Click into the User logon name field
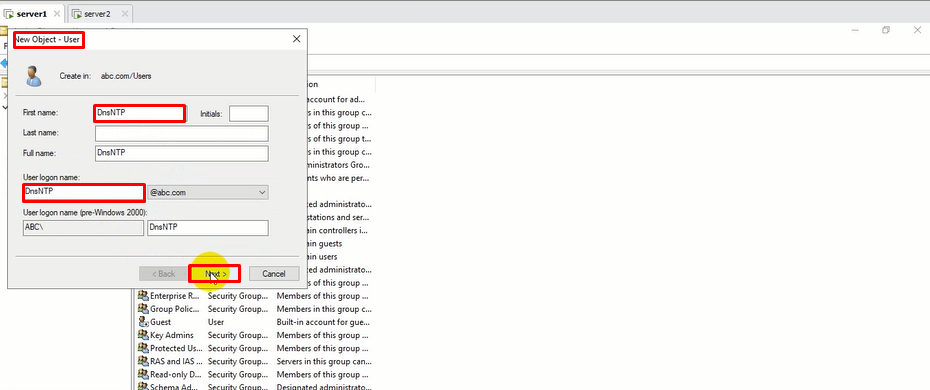The width and height of the screenshot is (930, 390). tap(84, 192)
